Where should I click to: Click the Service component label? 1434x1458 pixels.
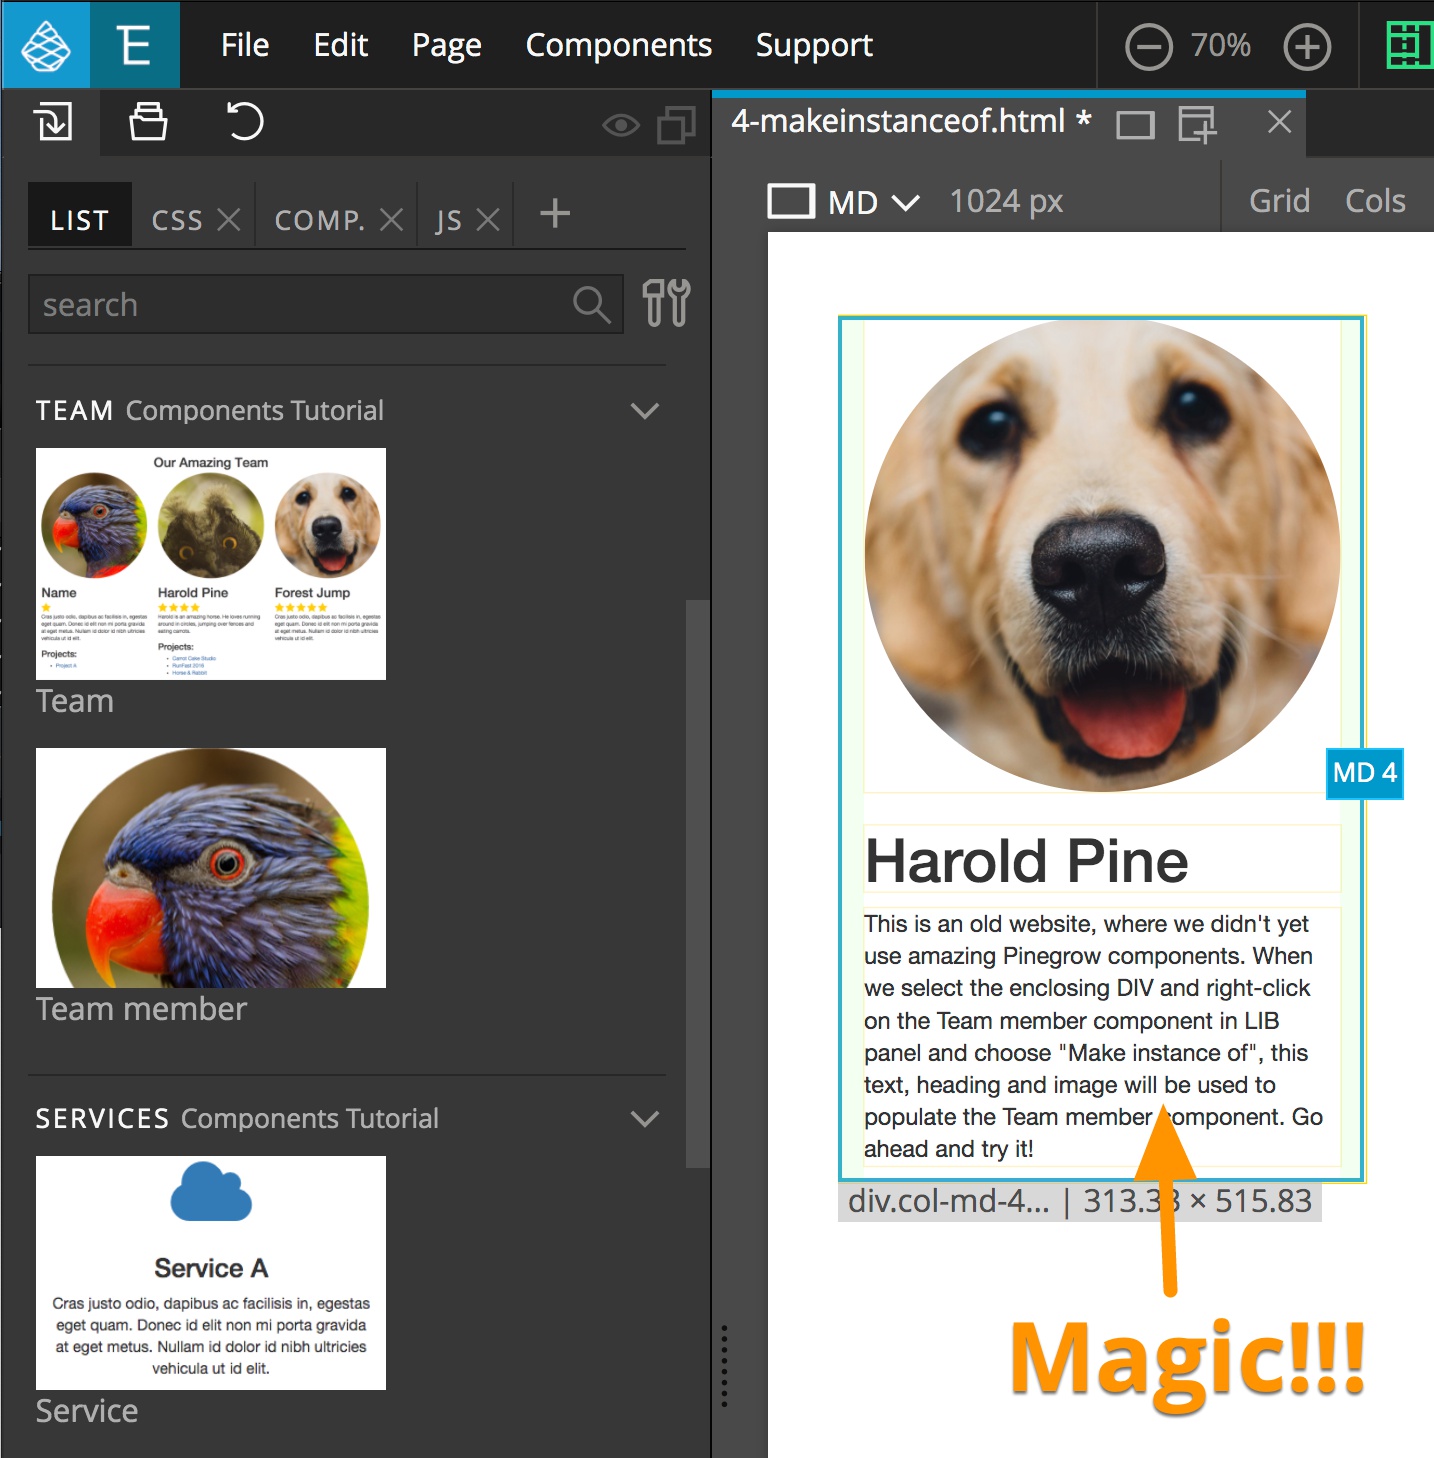(87, 1411)
